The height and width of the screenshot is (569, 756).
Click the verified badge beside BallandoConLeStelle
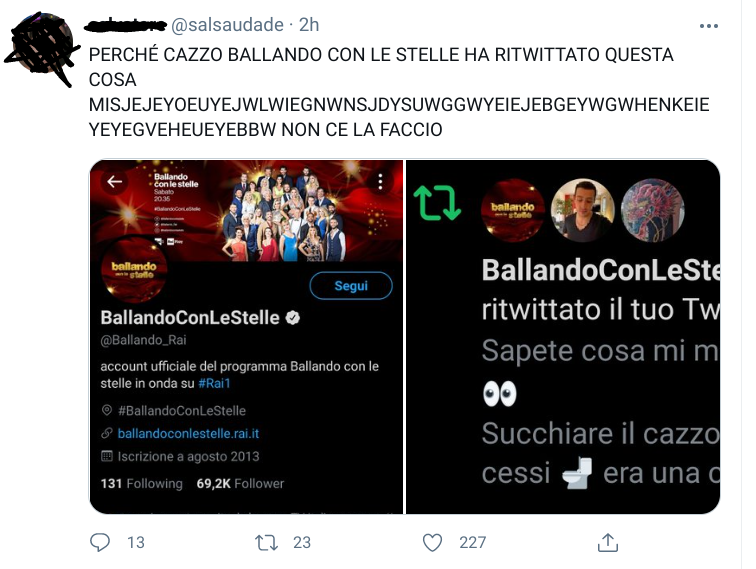click(x=293, y=318)
